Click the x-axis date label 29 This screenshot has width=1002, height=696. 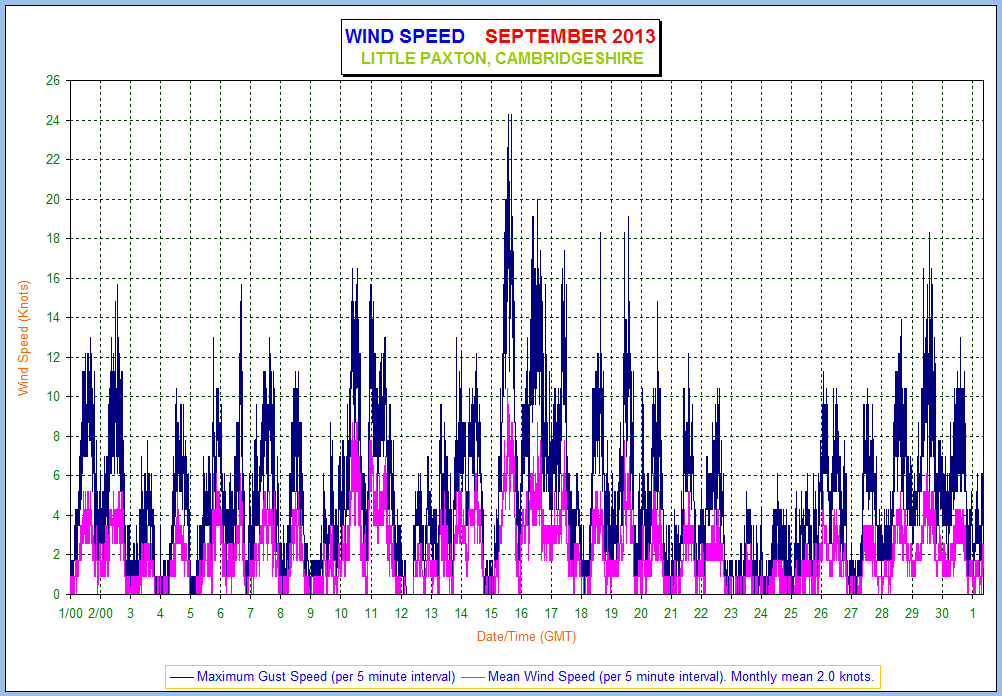click(x=912, y=614)
